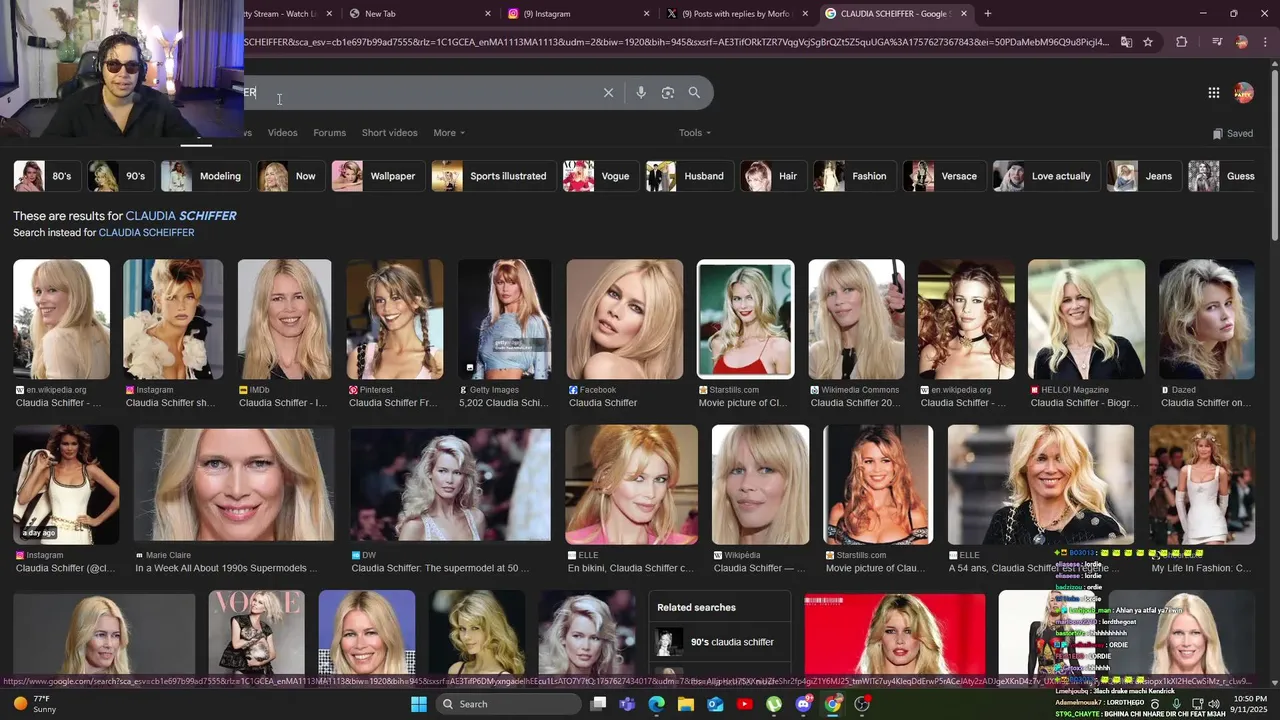
Task: Filter images by the Vogue chip
Action: tap(600, 176)
